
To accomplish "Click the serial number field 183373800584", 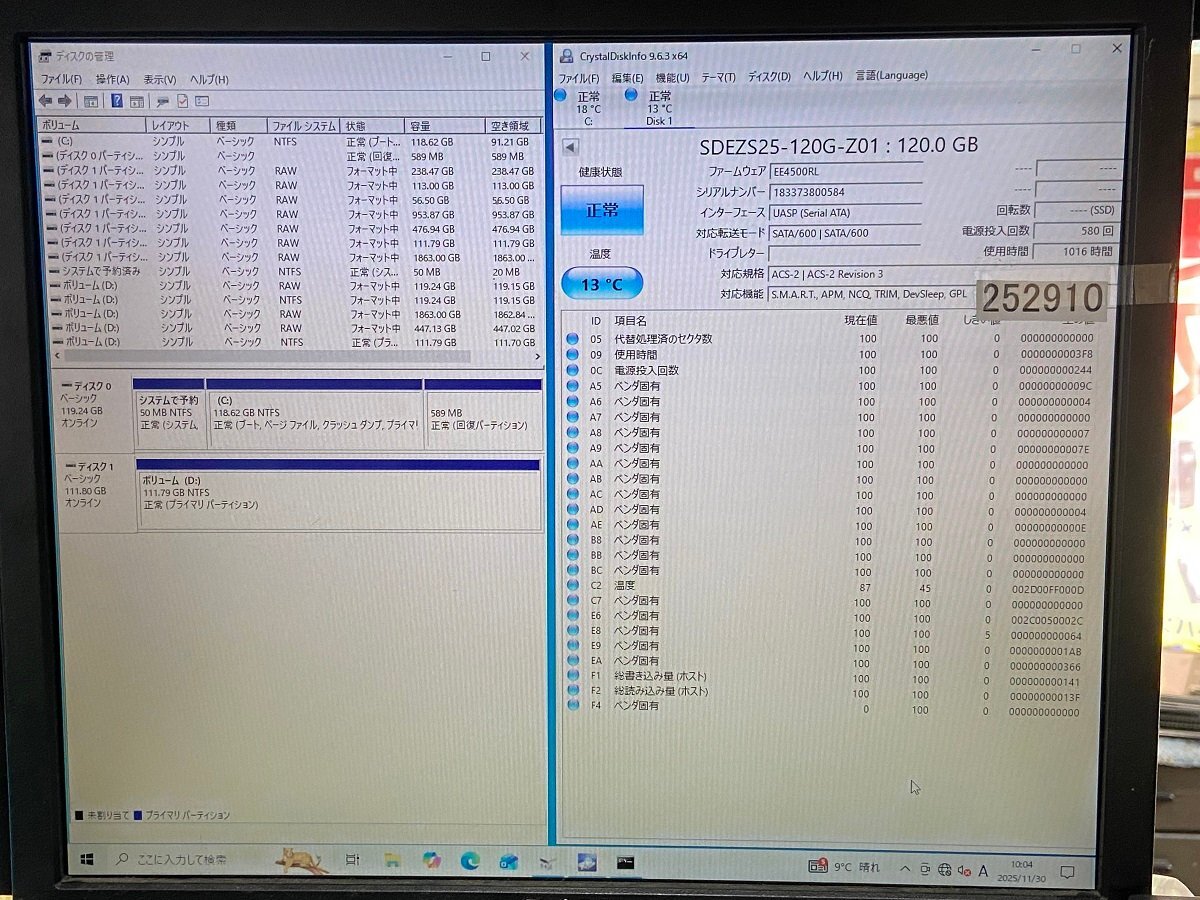I will point(845,192).
